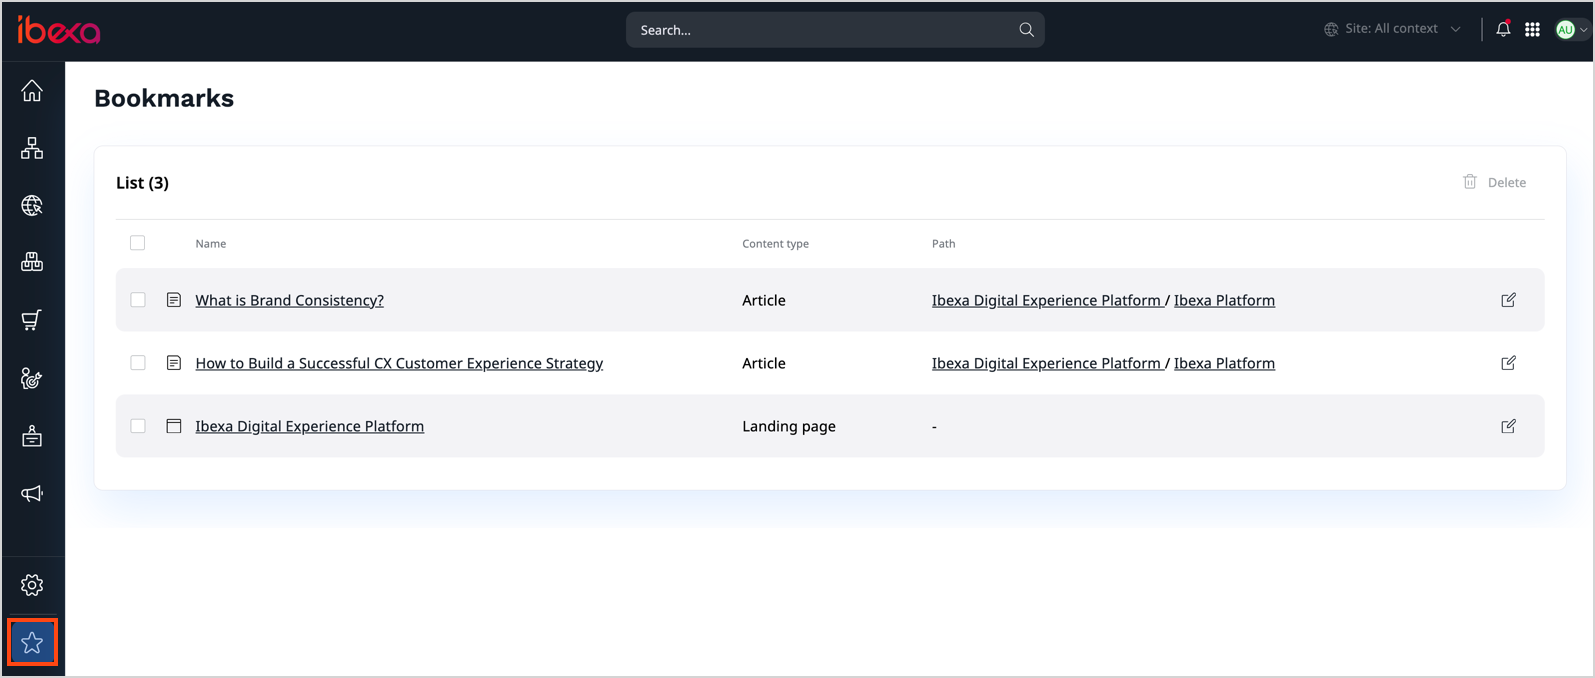Viewport: 1595px width, 678px height.
Task: Edit the What is Brand Consistency bookmark
Action: tap(1508, 300)
